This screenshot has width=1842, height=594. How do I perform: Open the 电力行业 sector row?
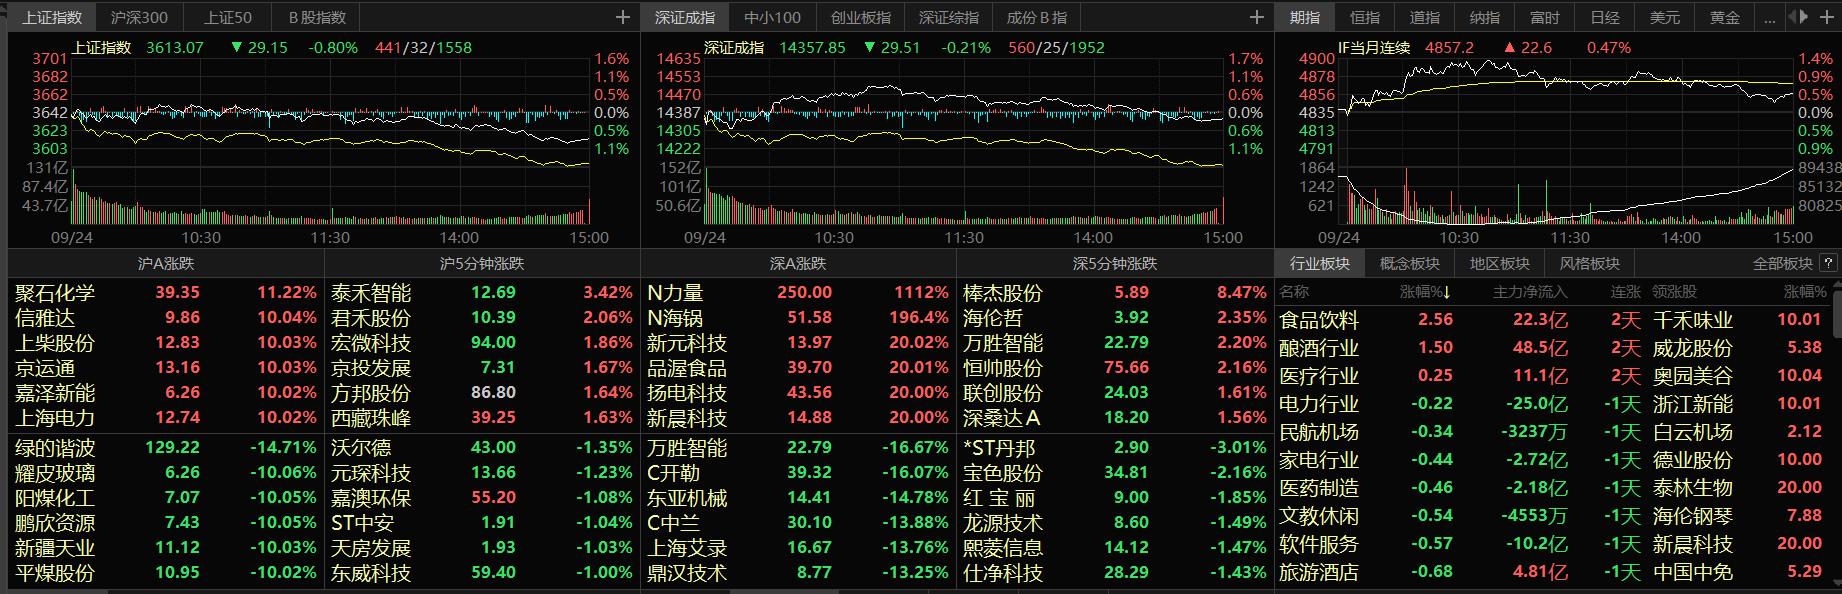[x=1555, y=404]
